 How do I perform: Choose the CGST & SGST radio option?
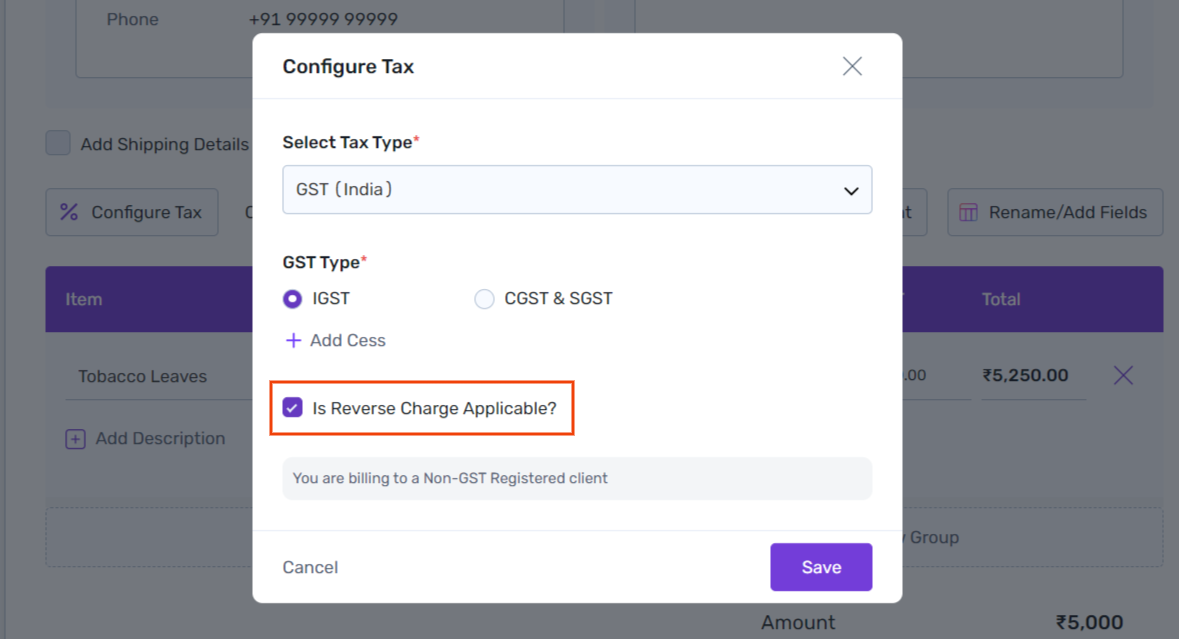coord(484,299)
